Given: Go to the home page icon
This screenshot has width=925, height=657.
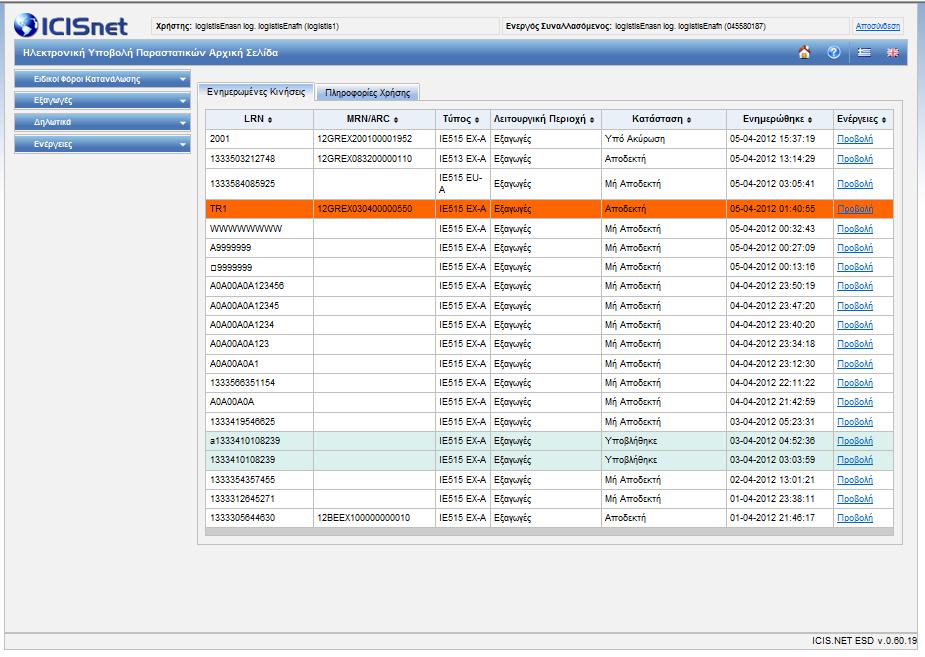Looking at the screenshot, I should tap(804, 52).
